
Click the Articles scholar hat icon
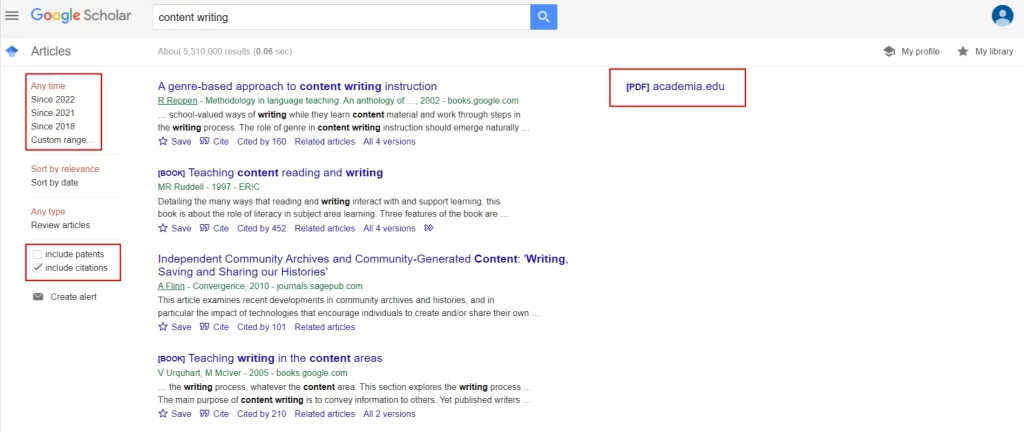12,52
